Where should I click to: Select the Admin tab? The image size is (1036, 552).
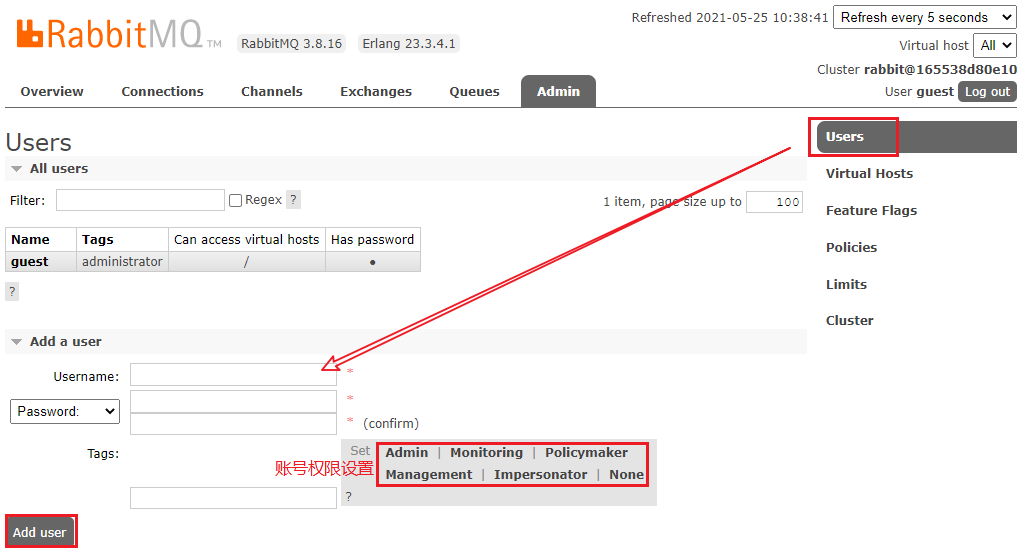click(558, 92)
